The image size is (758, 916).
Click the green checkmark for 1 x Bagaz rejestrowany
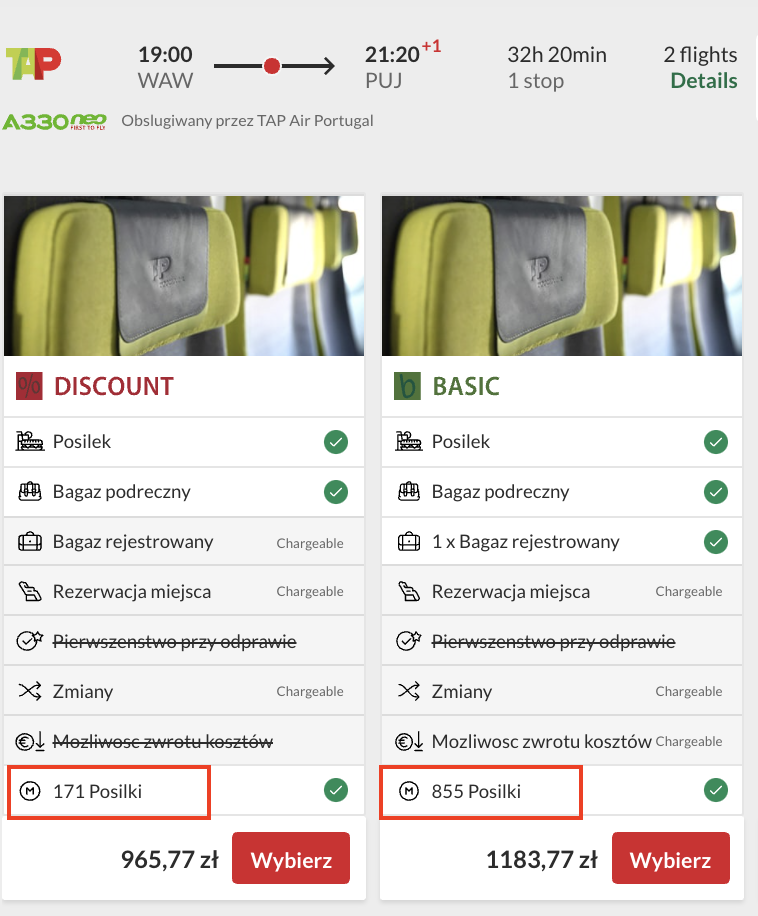(x=716, y=542)
